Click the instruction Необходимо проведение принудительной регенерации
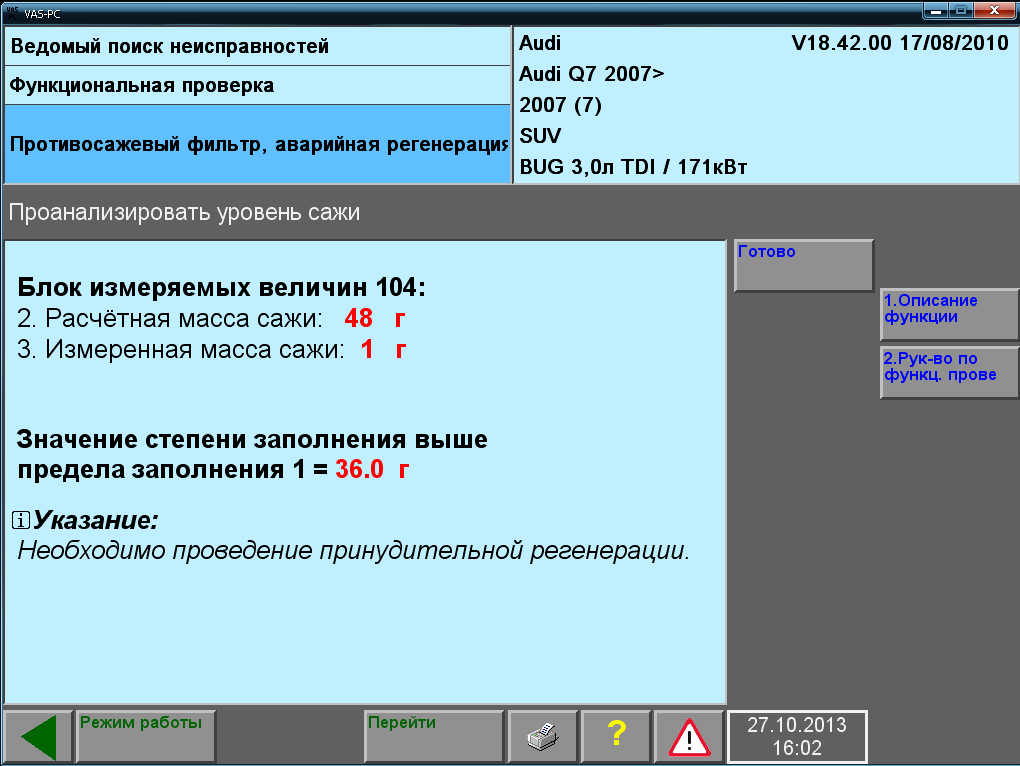This screenshot has height=766, width=1020. point(353,551)
